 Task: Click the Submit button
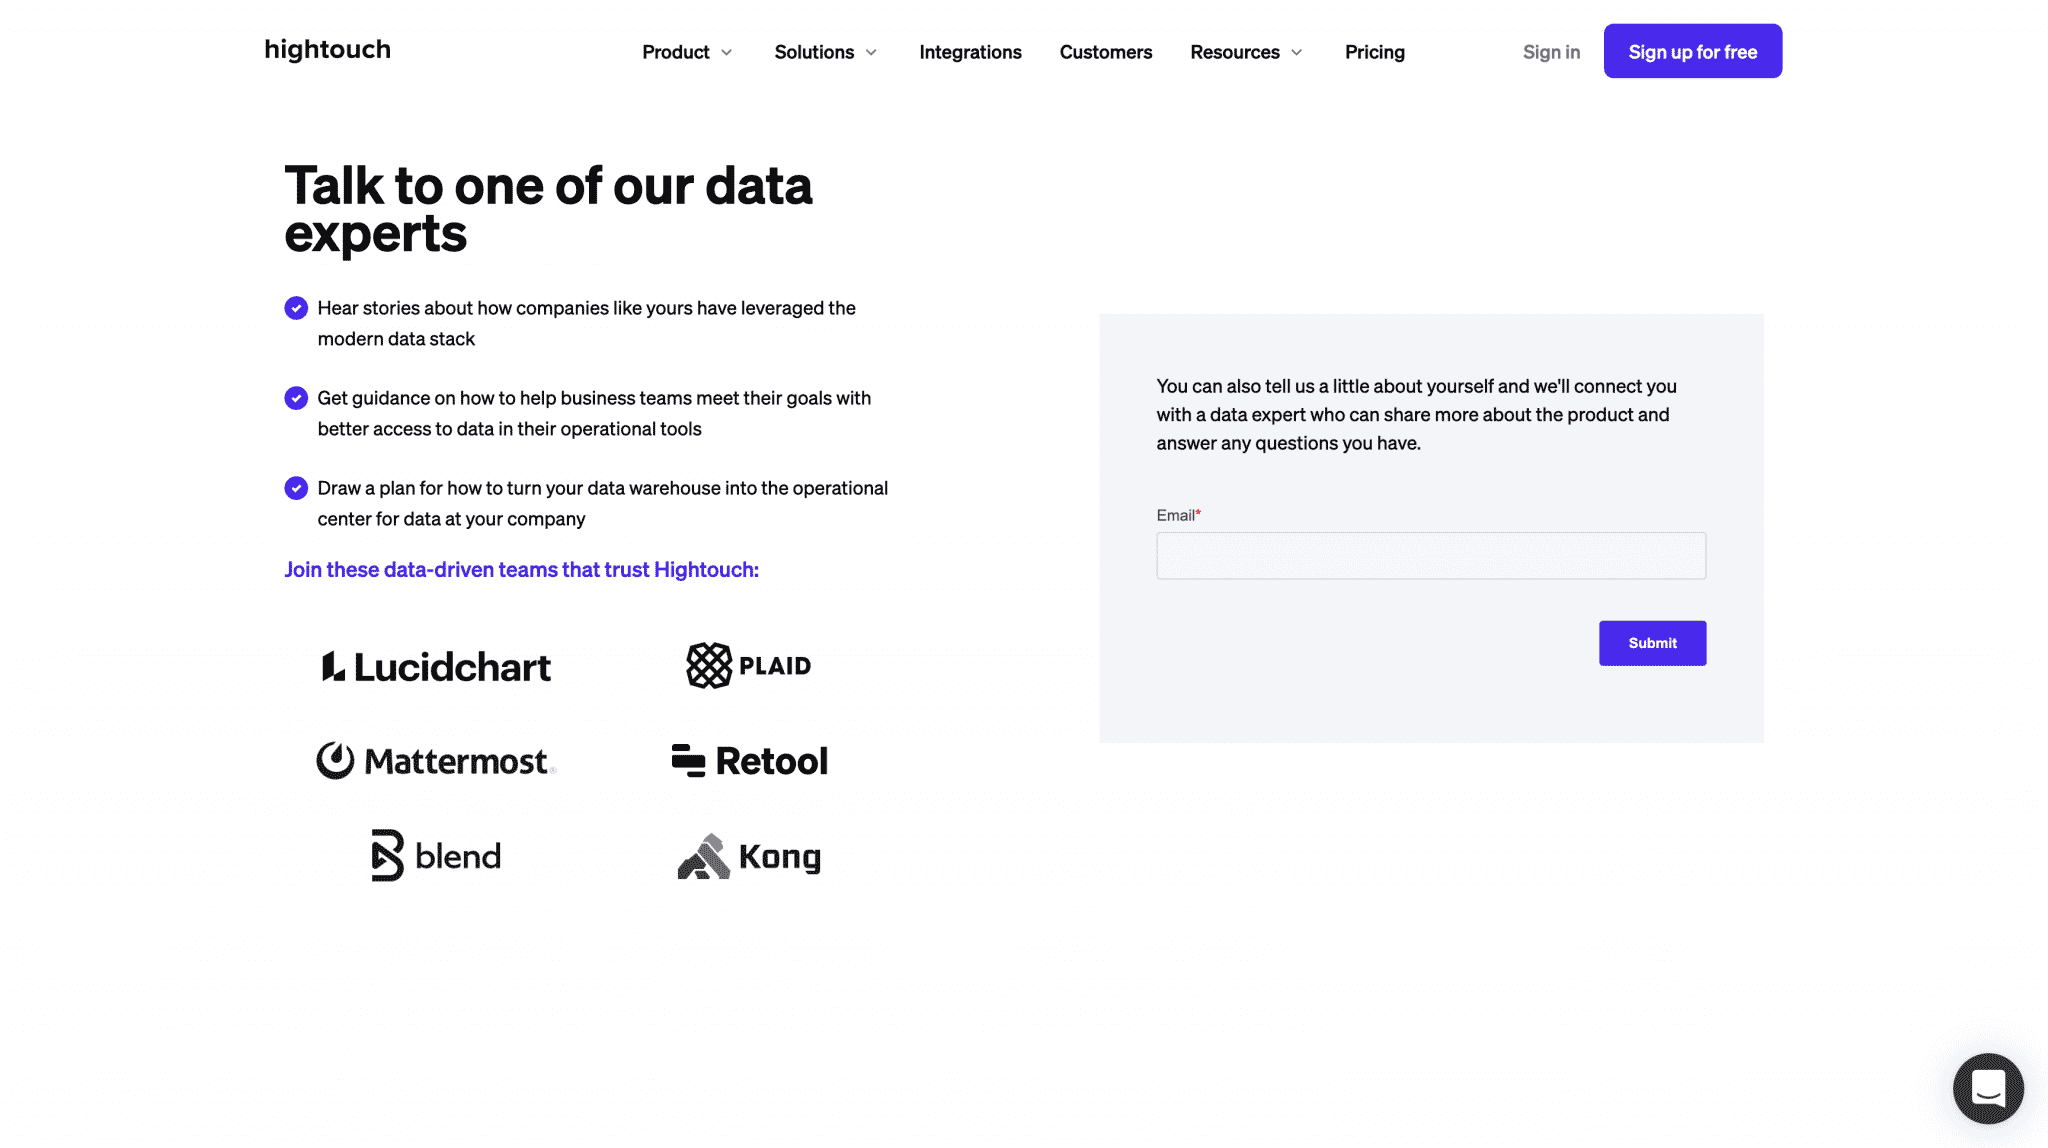click(x=1653, y=643)
